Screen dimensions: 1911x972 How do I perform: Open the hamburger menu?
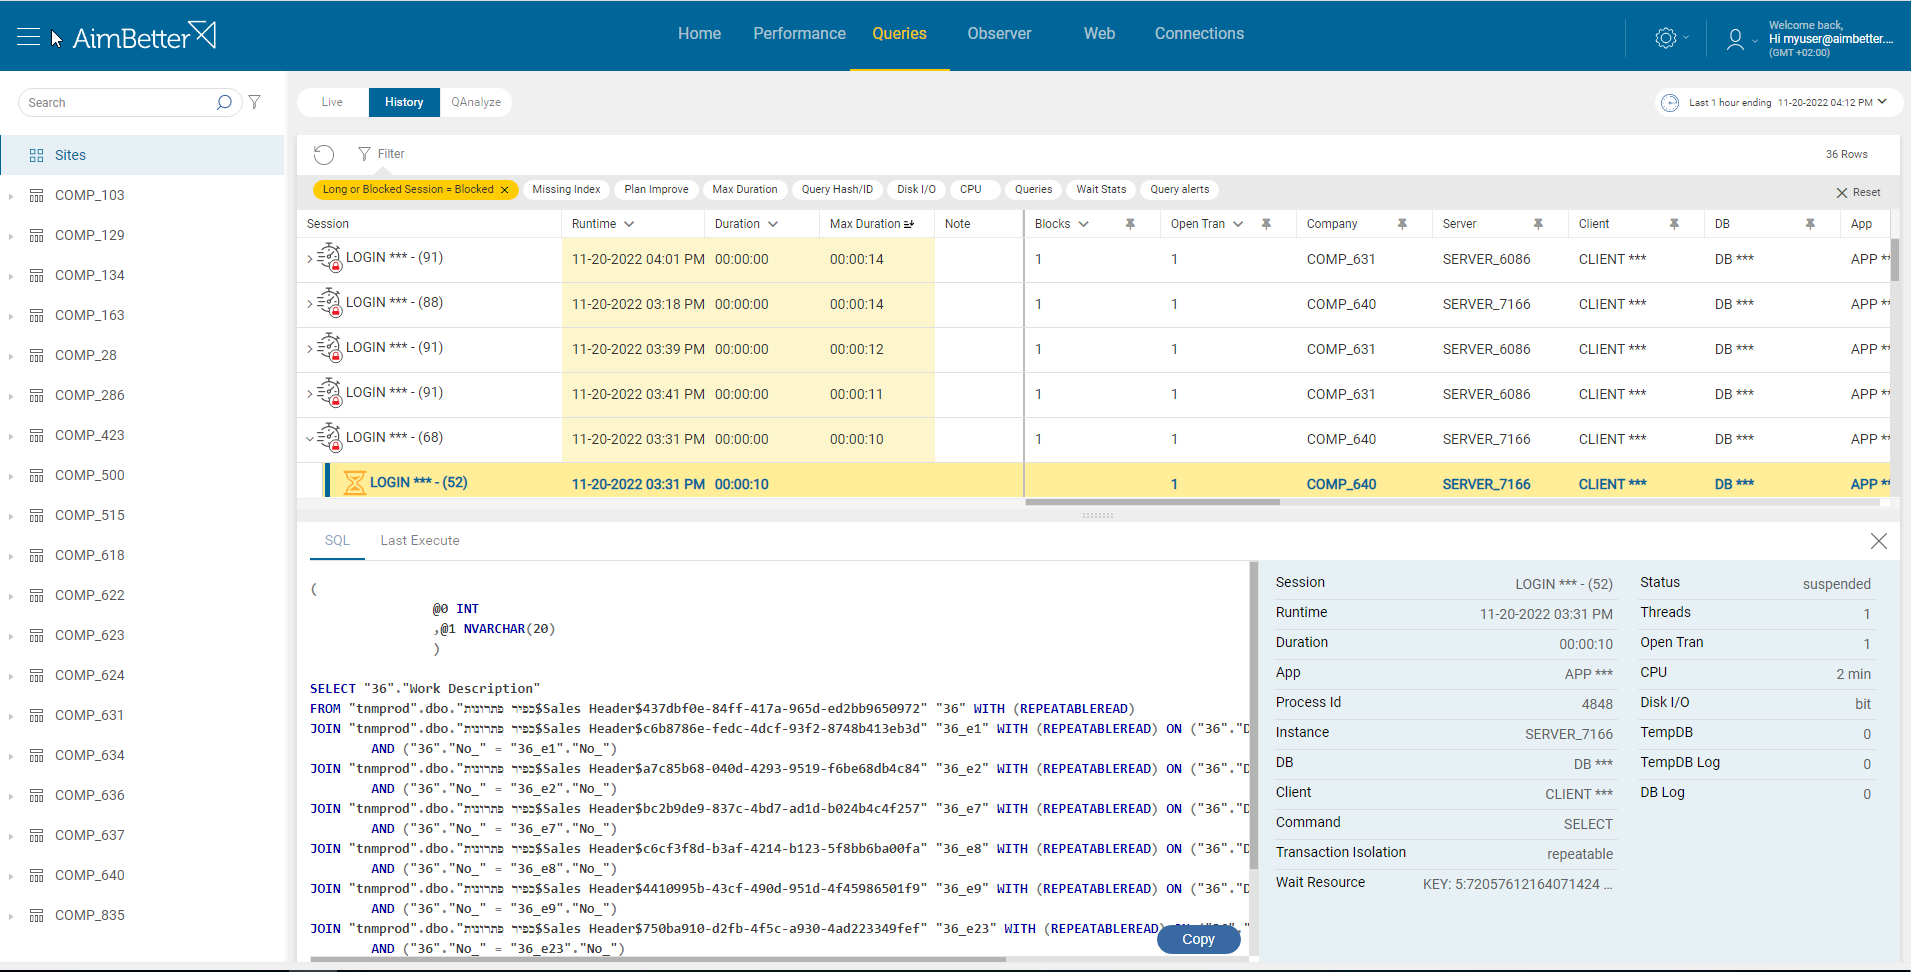(28, 37)
